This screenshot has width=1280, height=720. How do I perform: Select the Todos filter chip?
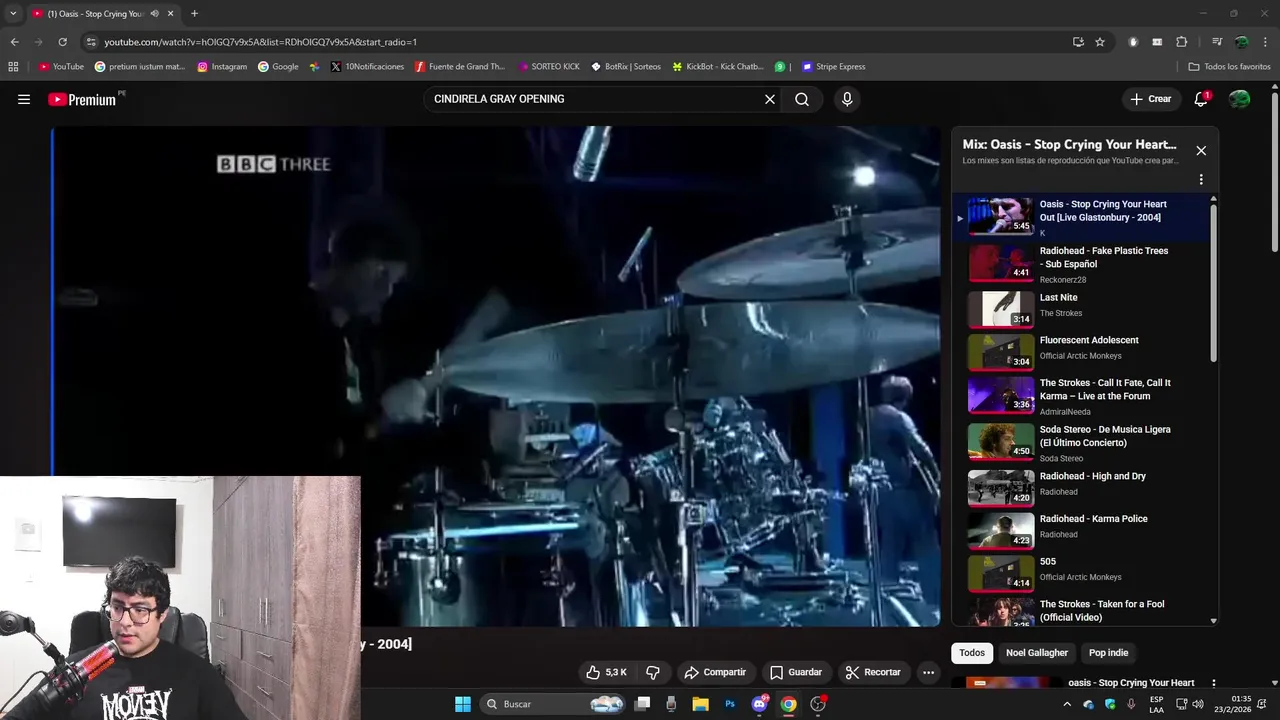click(x=972, y=653)
